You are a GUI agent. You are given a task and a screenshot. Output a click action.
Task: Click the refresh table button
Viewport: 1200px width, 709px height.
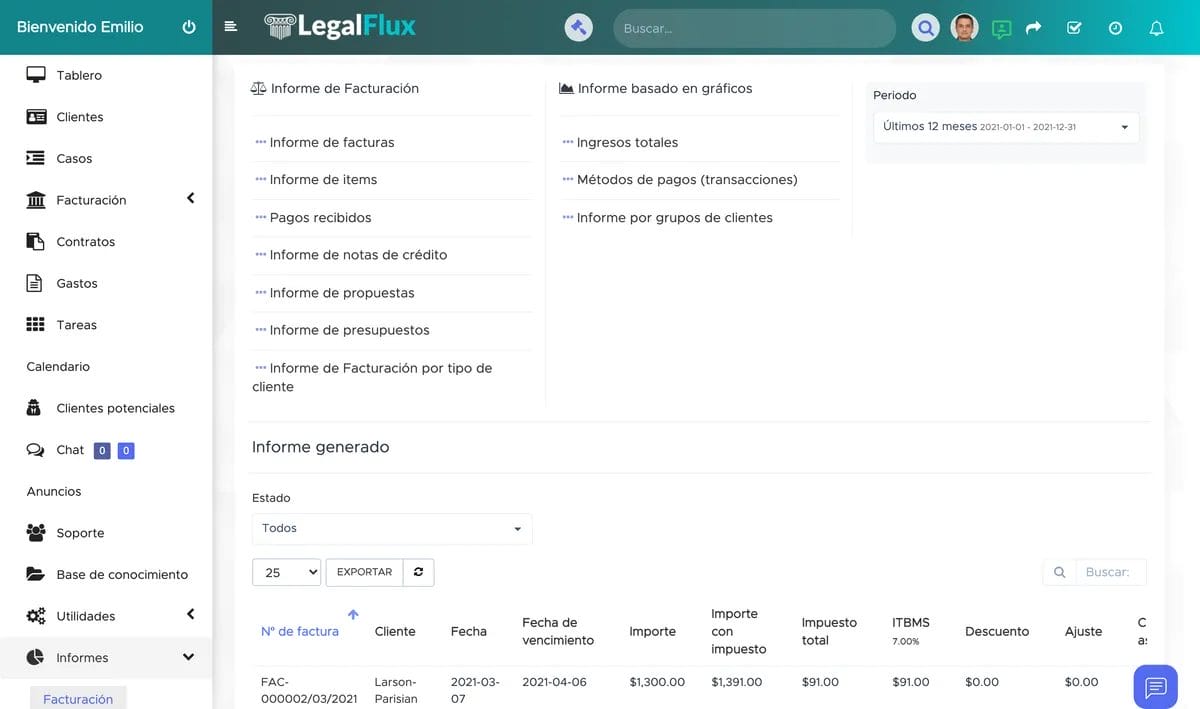tap(418, 572)
